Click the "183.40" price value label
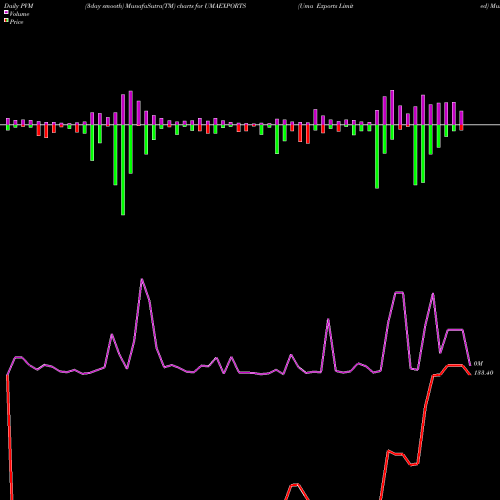This screenshot has width=500, height=500. coord(483,373)
